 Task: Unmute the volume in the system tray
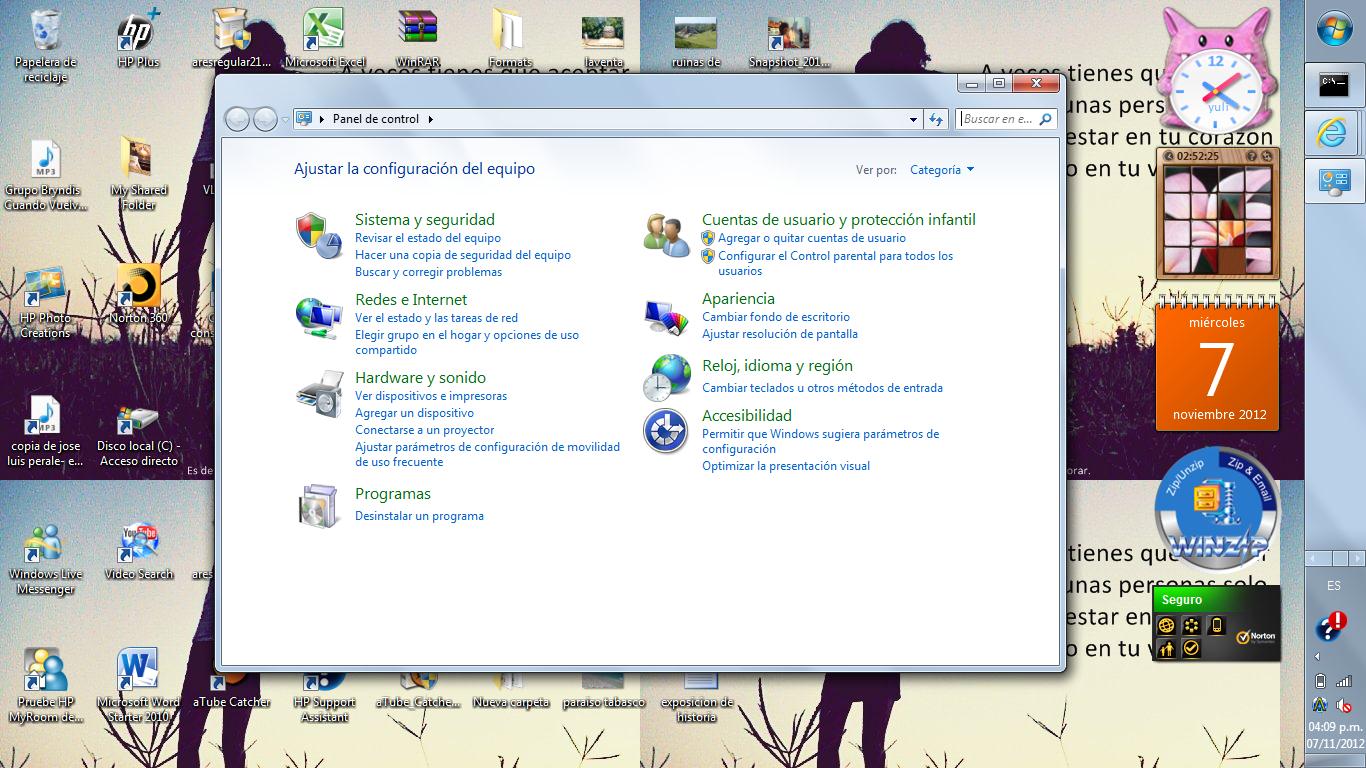click(1344, 705)
